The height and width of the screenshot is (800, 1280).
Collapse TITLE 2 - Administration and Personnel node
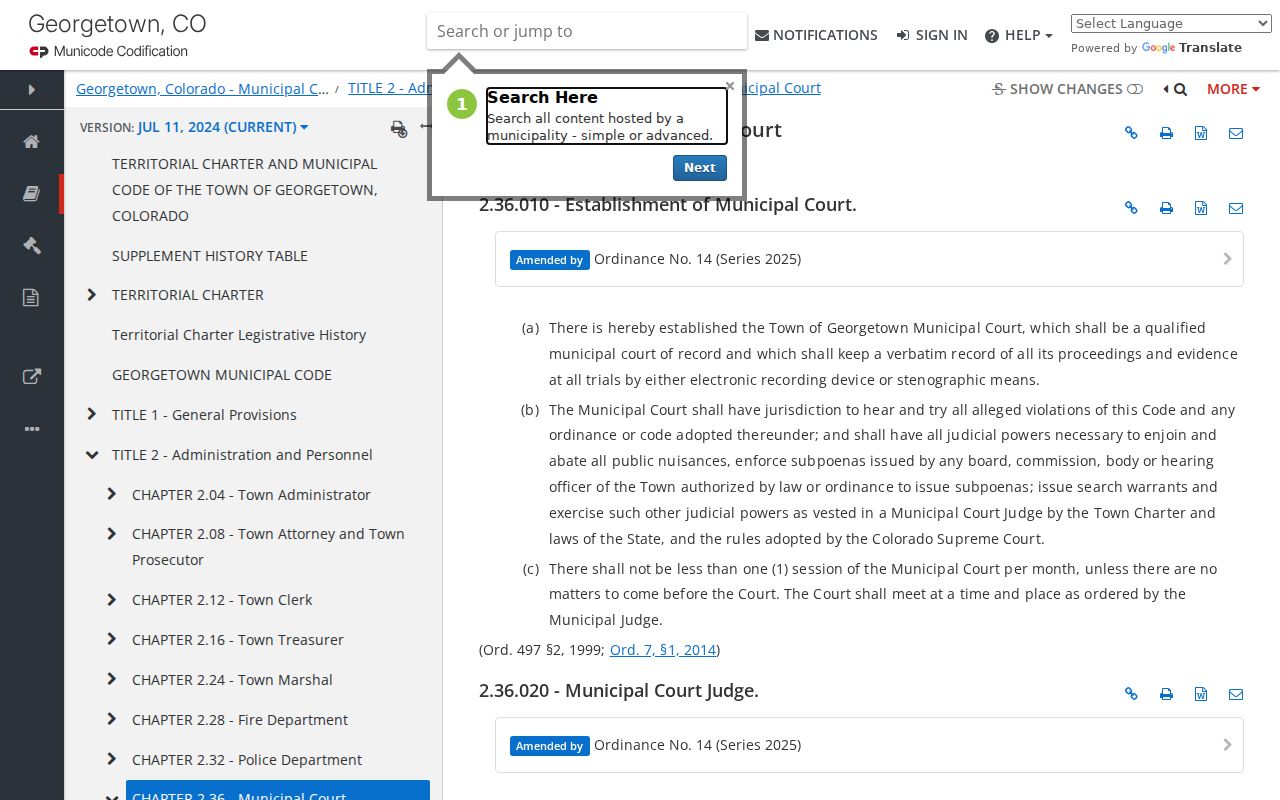pyautogui.click(x=92, y=455)
